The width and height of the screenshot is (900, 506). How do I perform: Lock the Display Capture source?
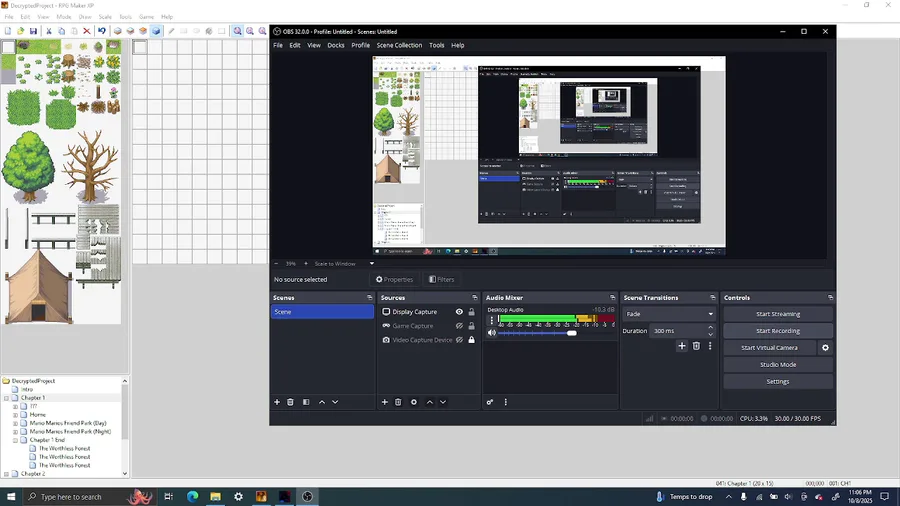tap(471, 312)
